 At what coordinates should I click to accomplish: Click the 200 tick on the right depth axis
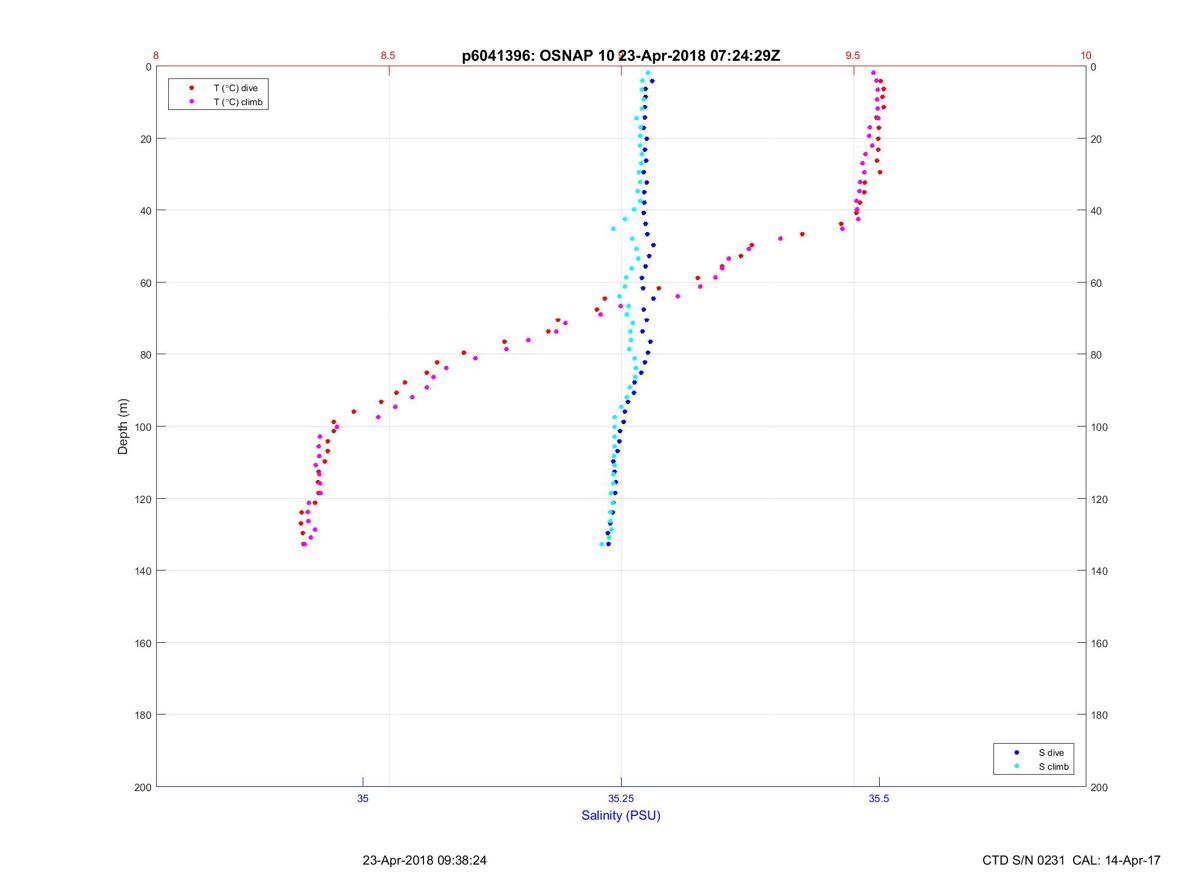coord(1100,787)
